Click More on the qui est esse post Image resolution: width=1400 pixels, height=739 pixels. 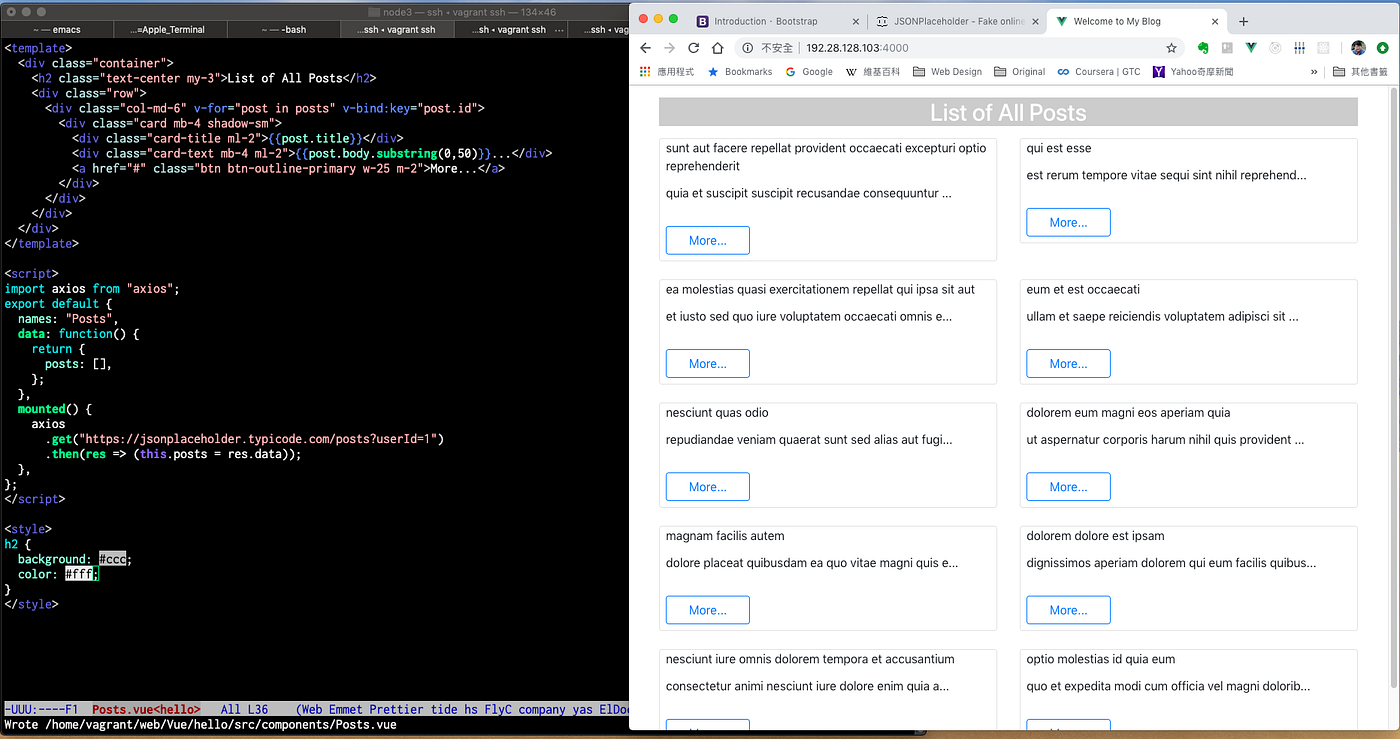pyautogui.click(x=1068, y=222)
